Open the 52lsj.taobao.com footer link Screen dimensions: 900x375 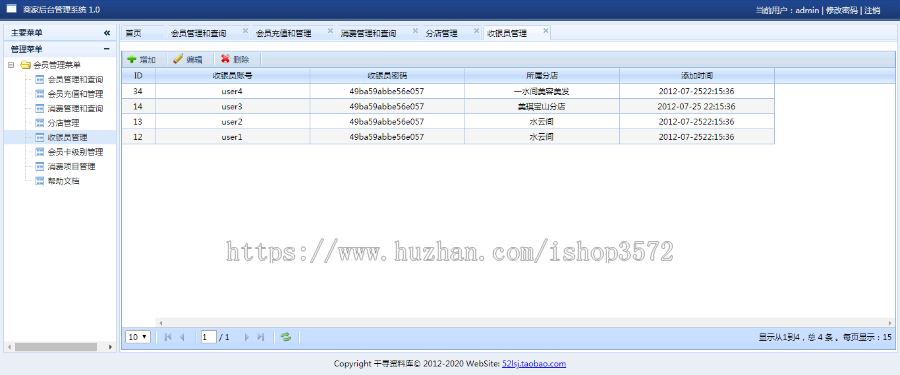click(534, 364)
